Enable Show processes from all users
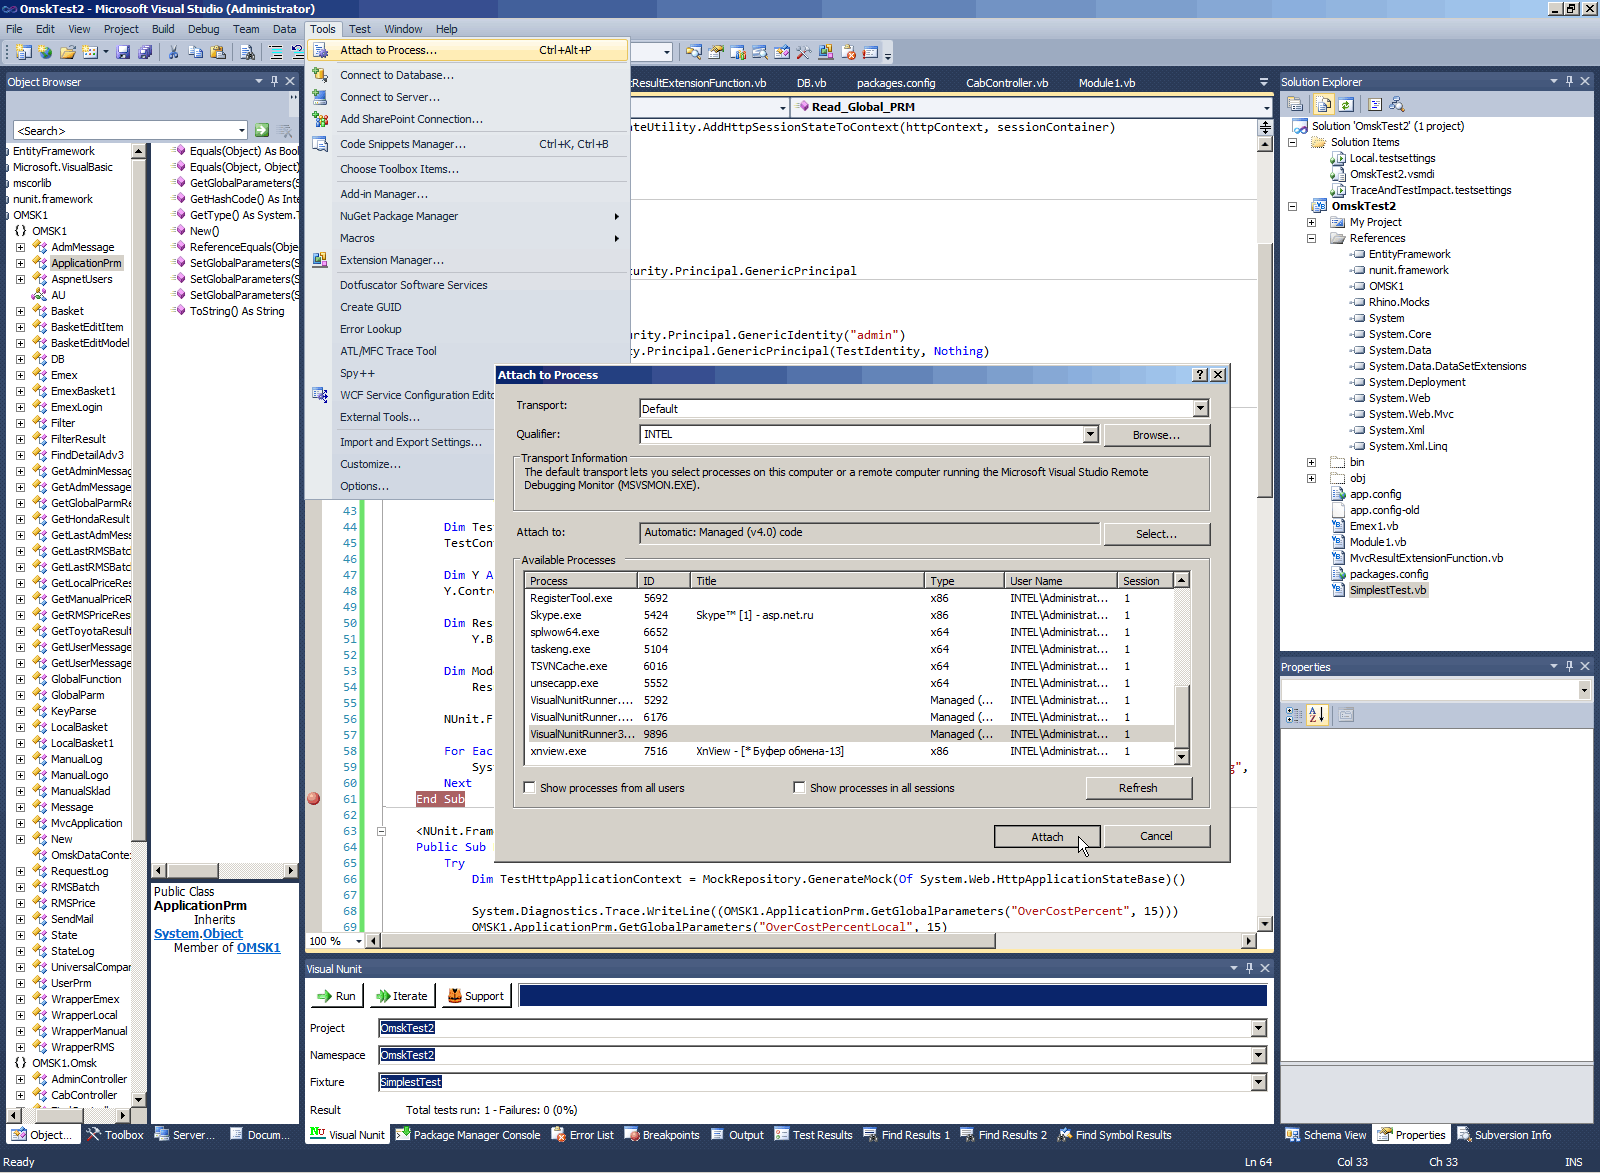1600x1174 pixels. (x=530, y=787)
